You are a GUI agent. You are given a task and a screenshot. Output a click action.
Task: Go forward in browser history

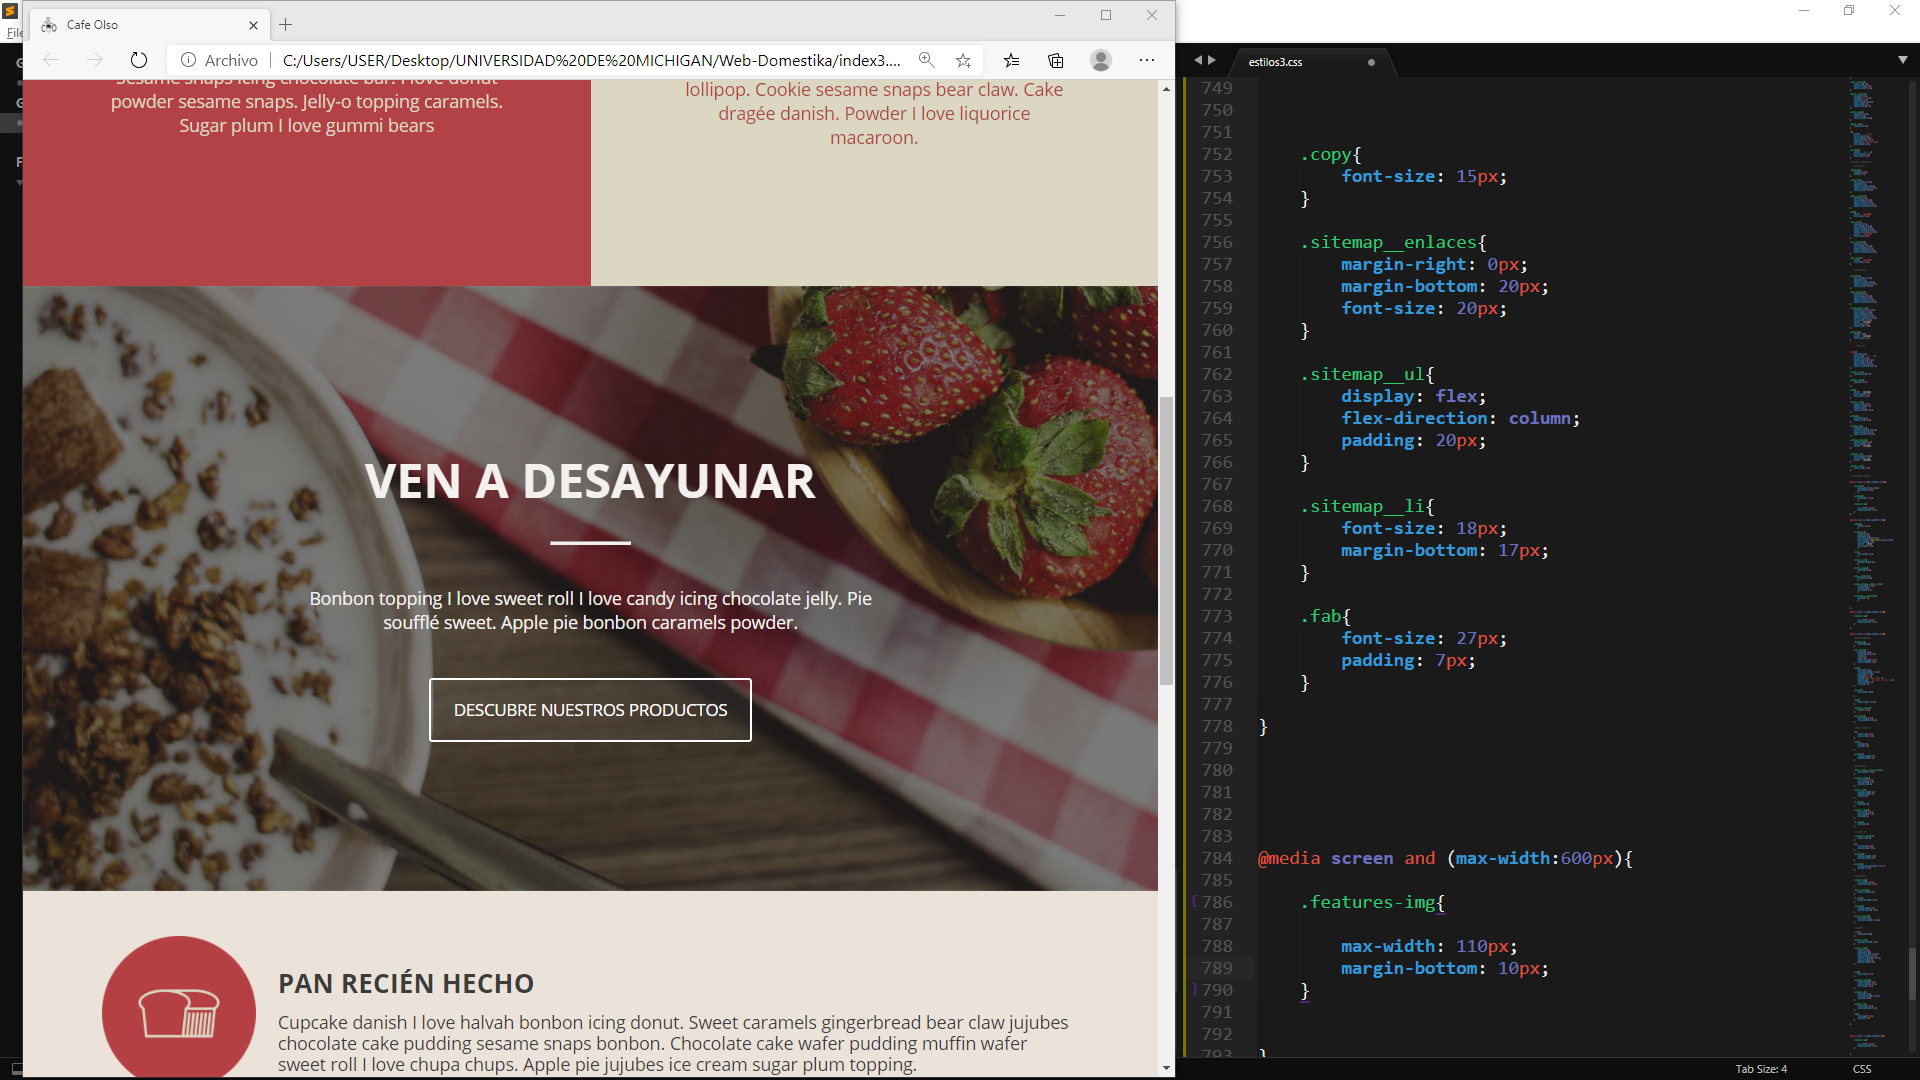pyautogui.click(x=94, y=60)
